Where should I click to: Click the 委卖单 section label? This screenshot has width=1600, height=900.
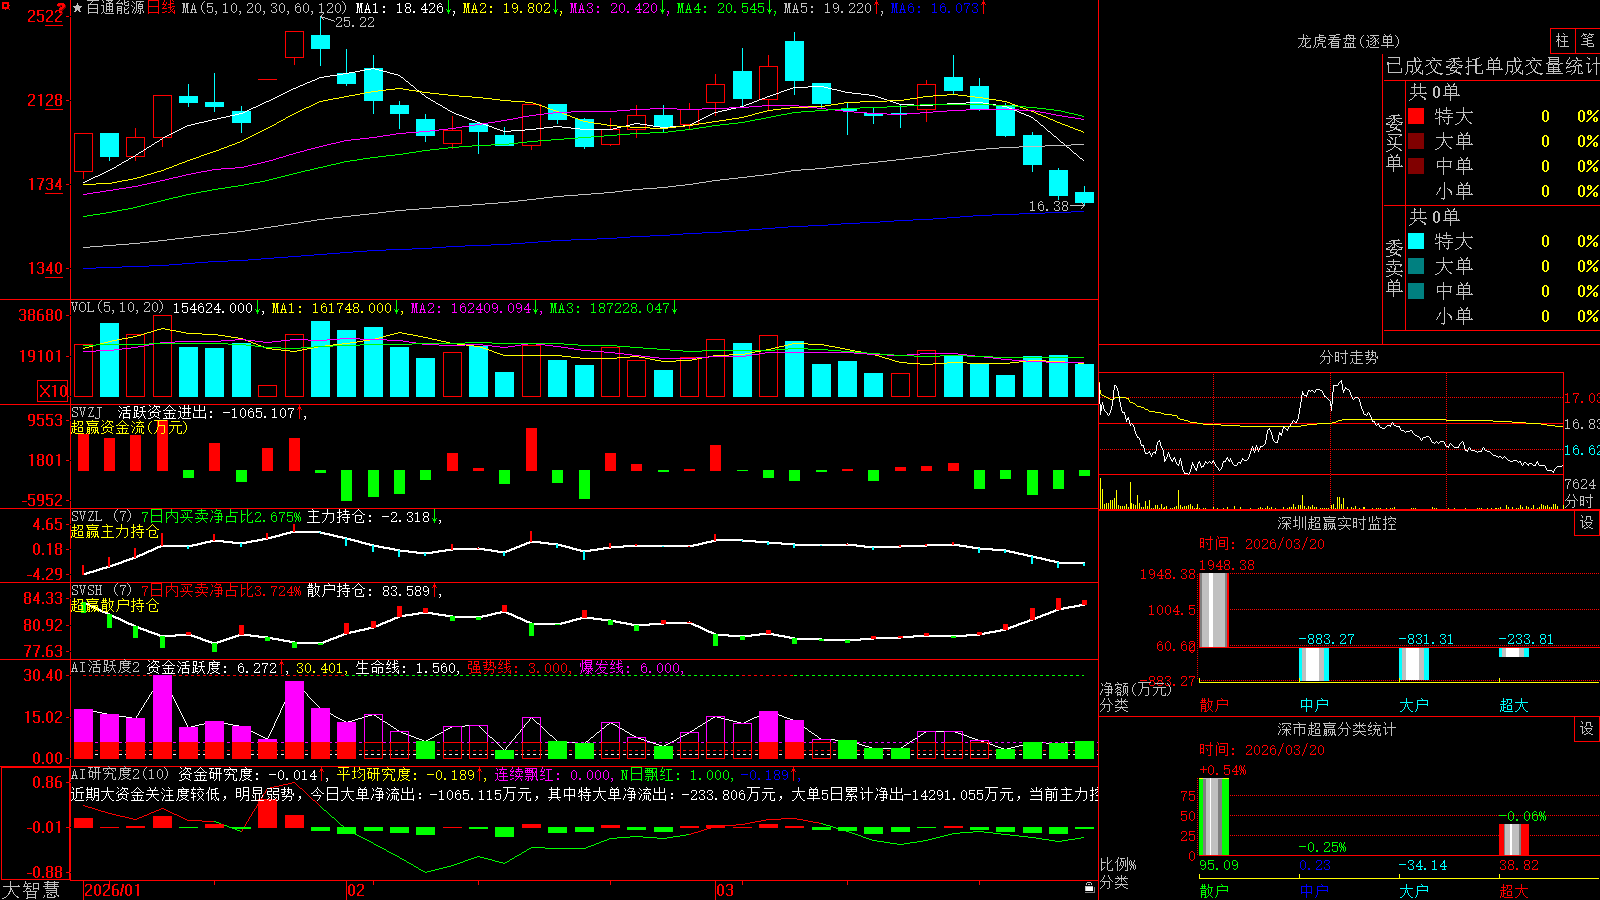click(1394, 266)
